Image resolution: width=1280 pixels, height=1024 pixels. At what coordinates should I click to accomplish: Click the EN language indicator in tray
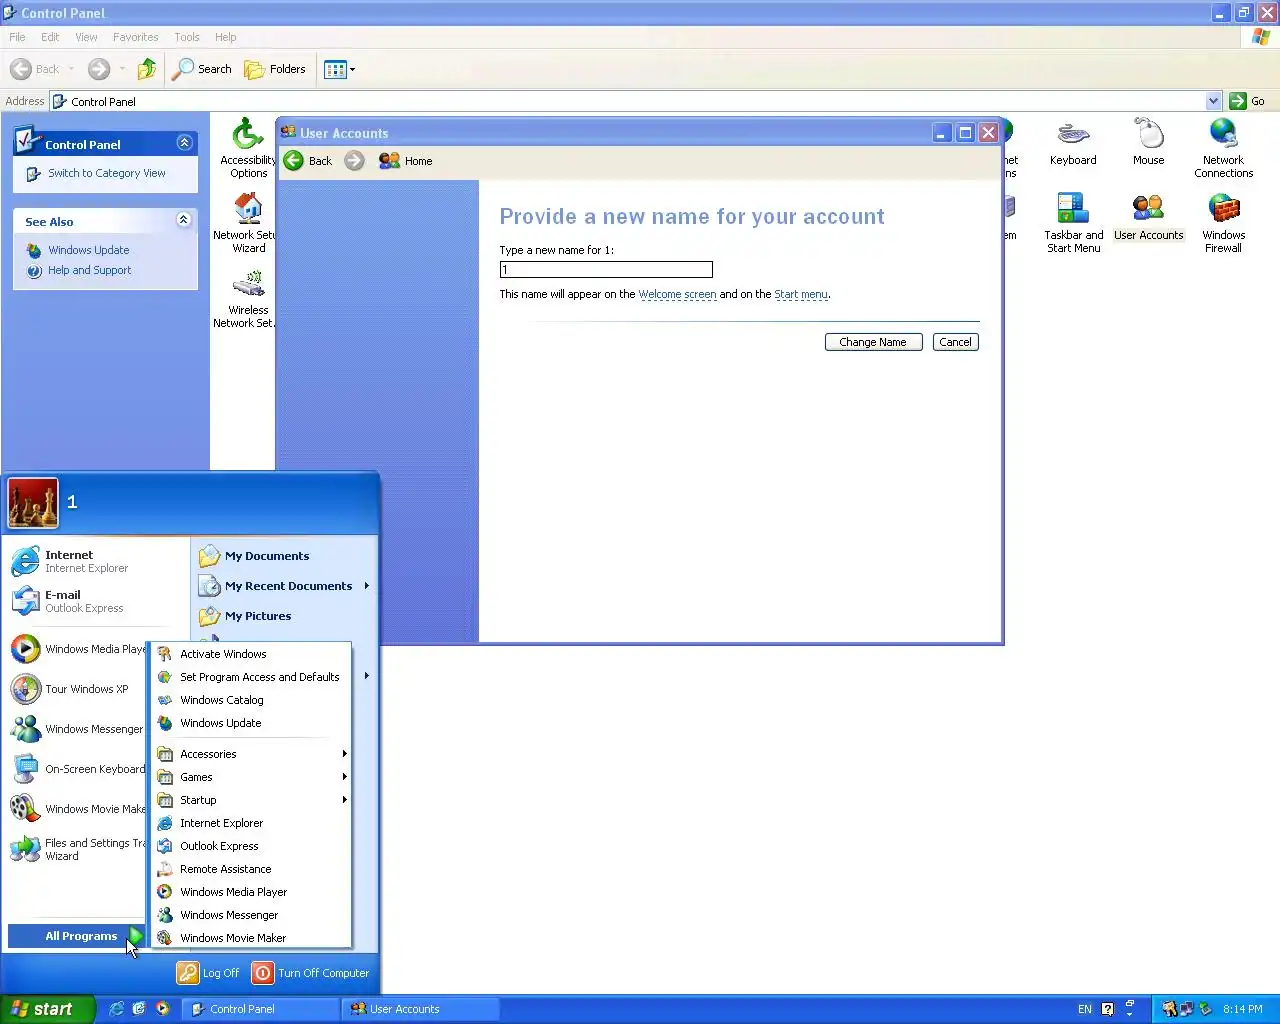[x=1084, y=1009]
